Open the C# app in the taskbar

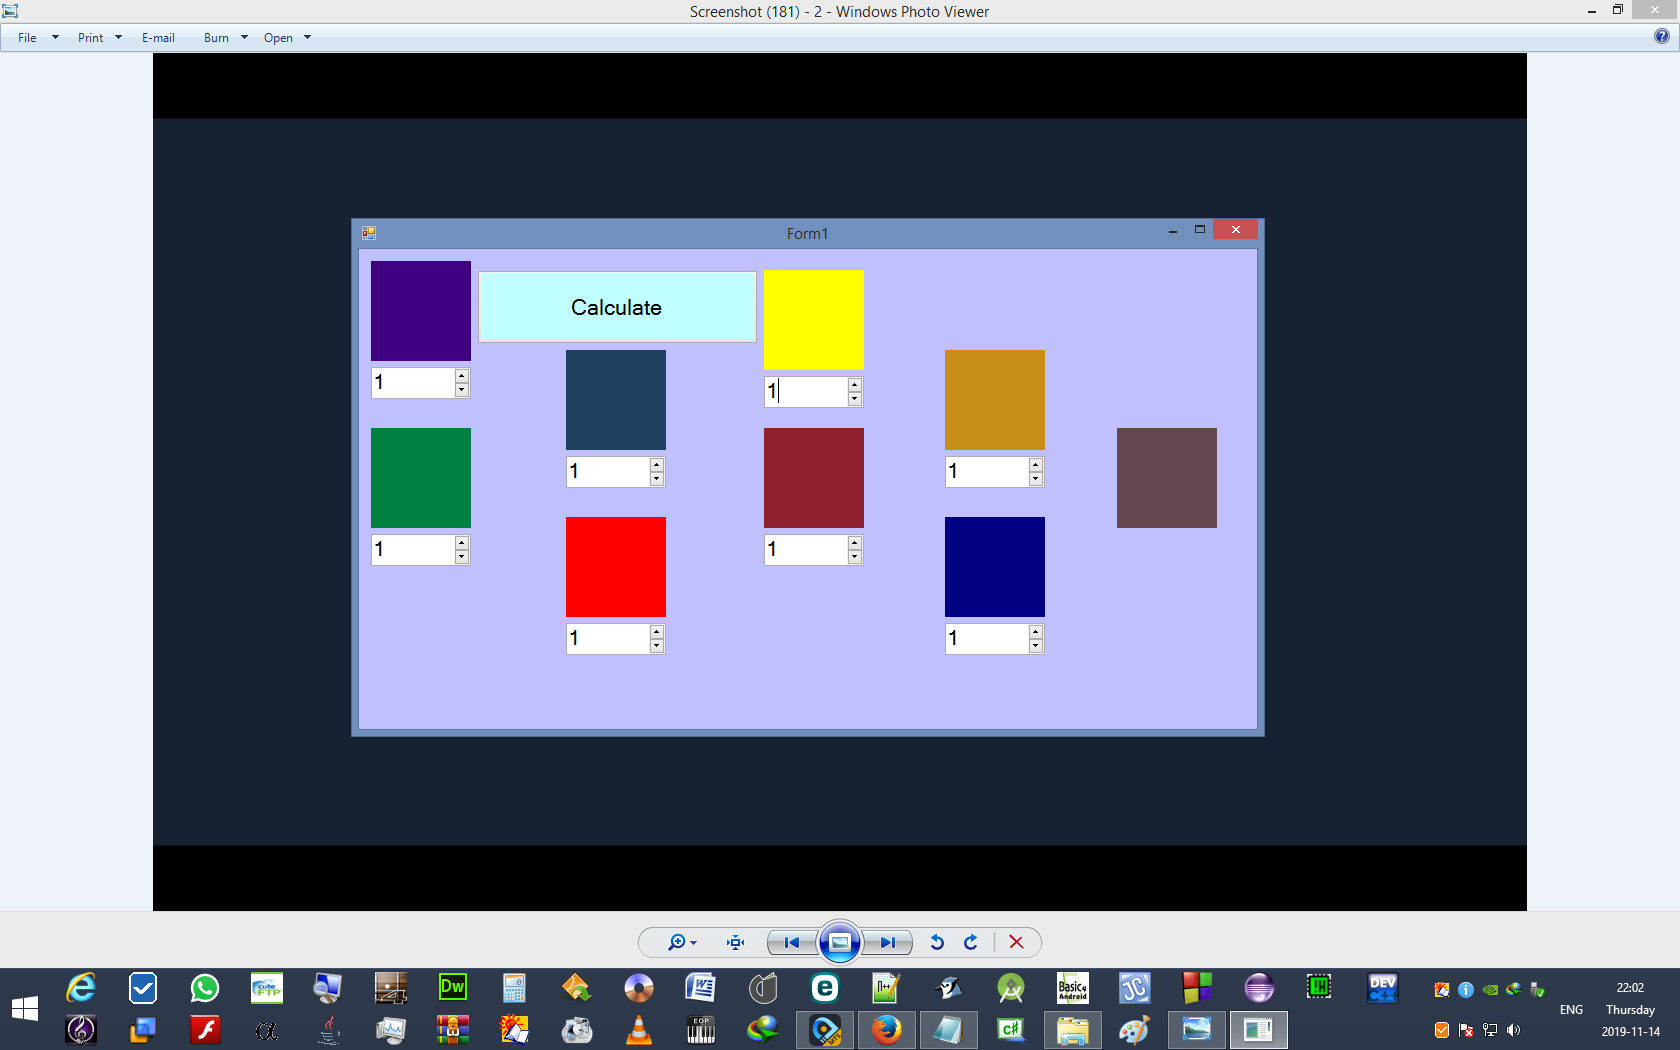pos(1011,1029)
